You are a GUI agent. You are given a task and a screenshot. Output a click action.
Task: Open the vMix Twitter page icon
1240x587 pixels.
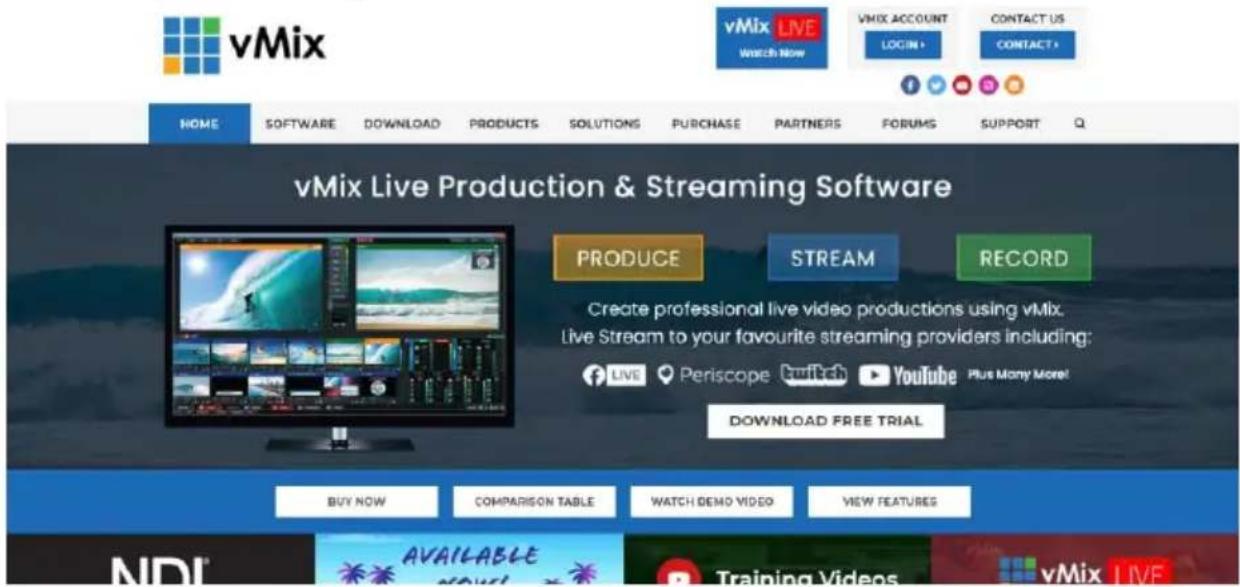(936, 86)
